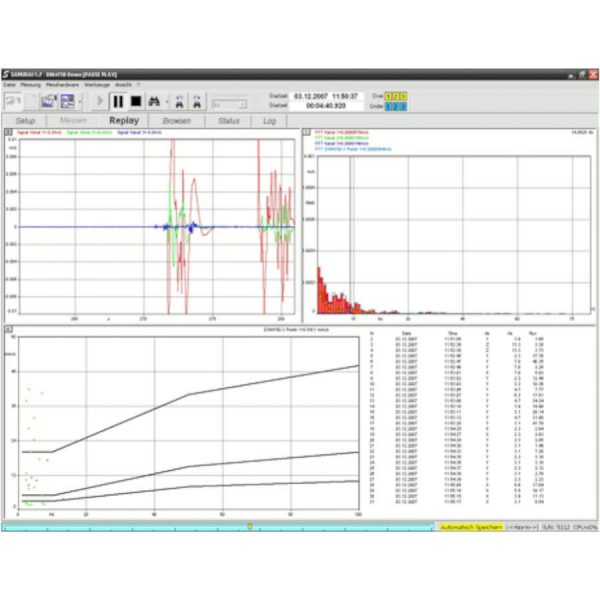
Task: Click the elapsed time field 00:04:40.920
Action: tap(326, 106)
